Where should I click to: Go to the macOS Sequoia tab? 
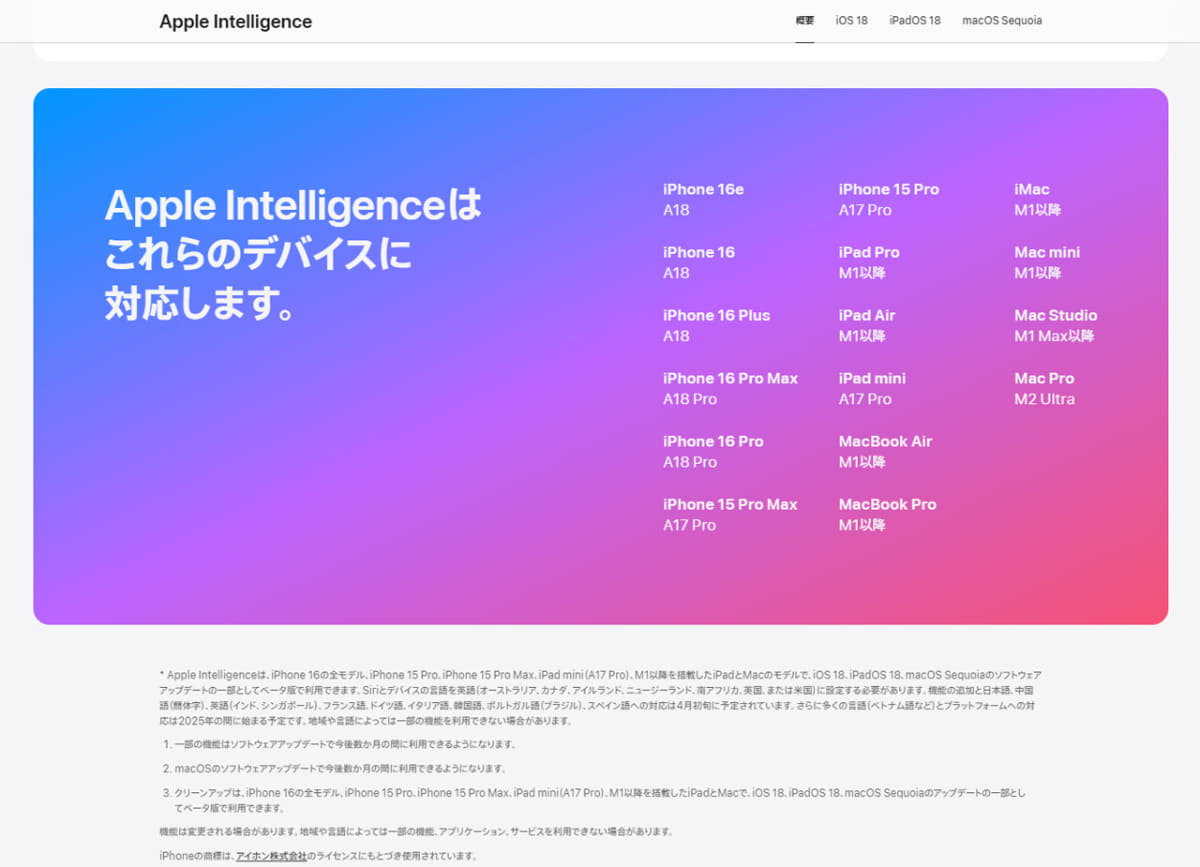click(x=1002, y=20)
